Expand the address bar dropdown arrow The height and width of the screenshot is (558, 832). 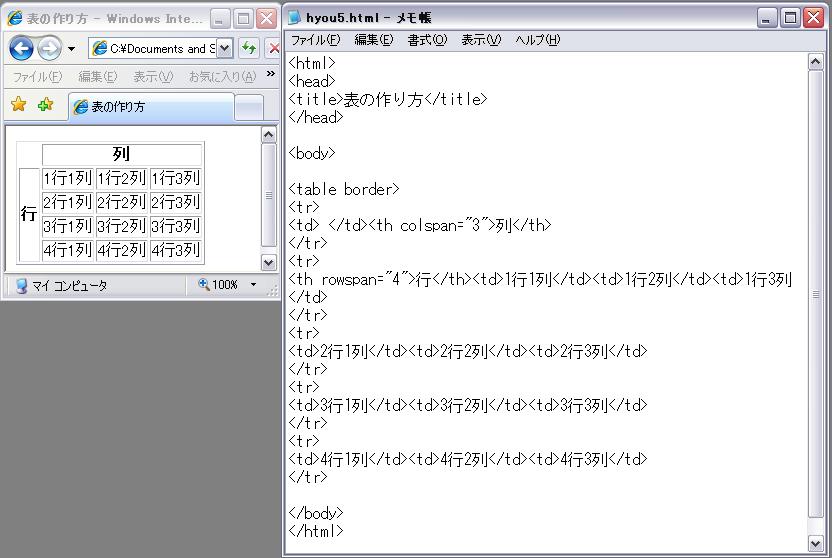(224, 49)
